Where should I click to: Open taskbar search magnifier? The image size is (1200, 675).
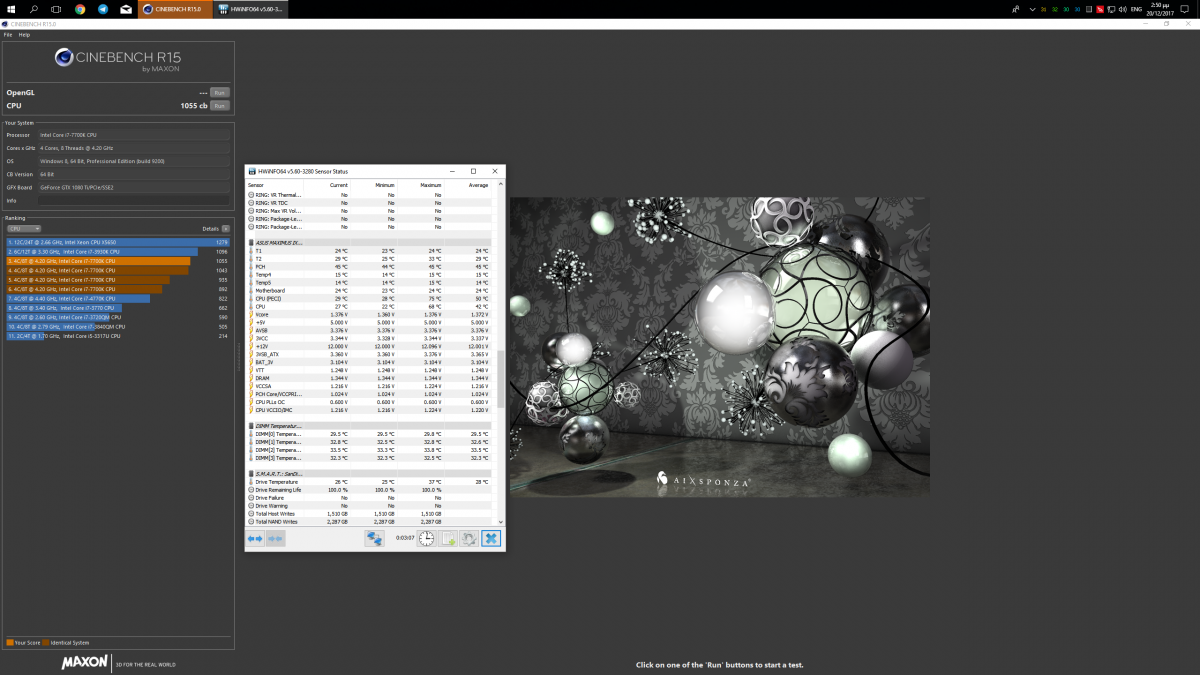coord(34,9)
